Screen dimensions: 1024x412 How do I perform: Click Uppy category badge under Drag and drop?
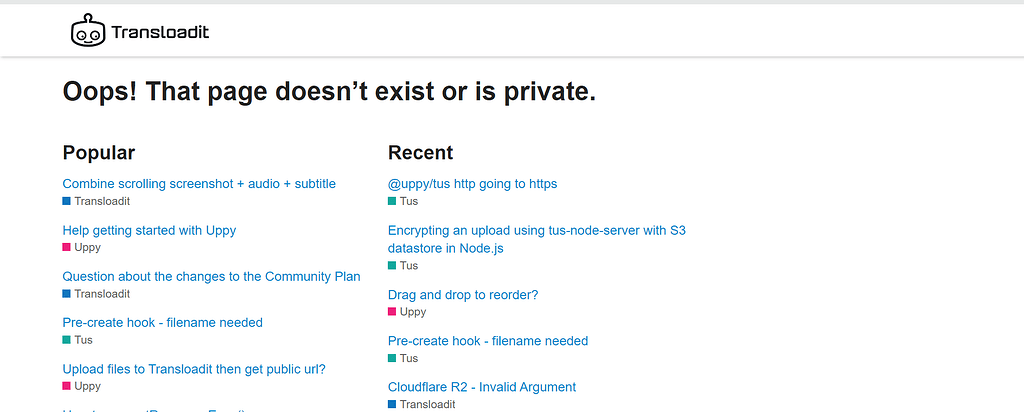407,312
